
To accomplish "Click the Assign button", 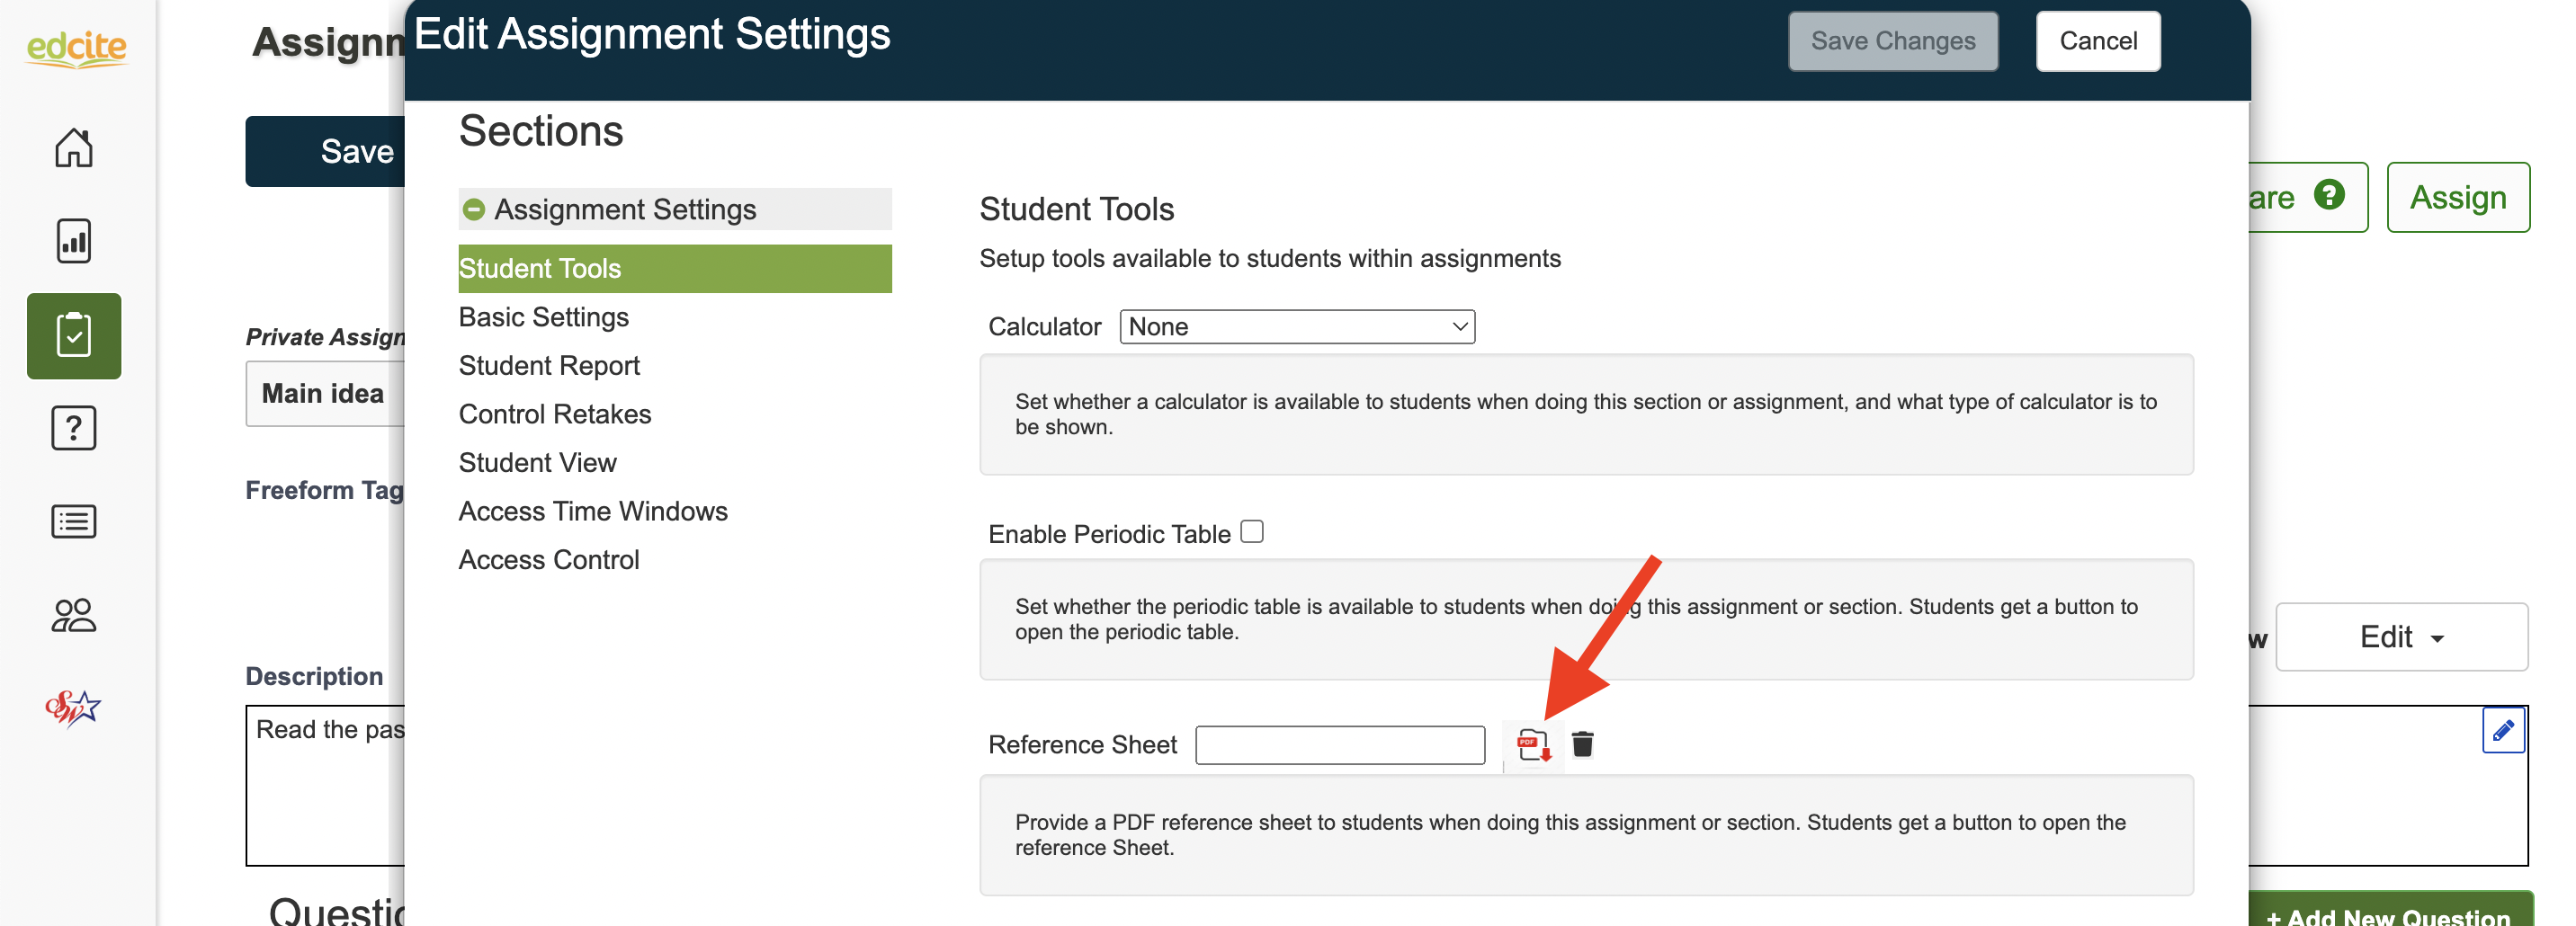I will point(2457,197).
